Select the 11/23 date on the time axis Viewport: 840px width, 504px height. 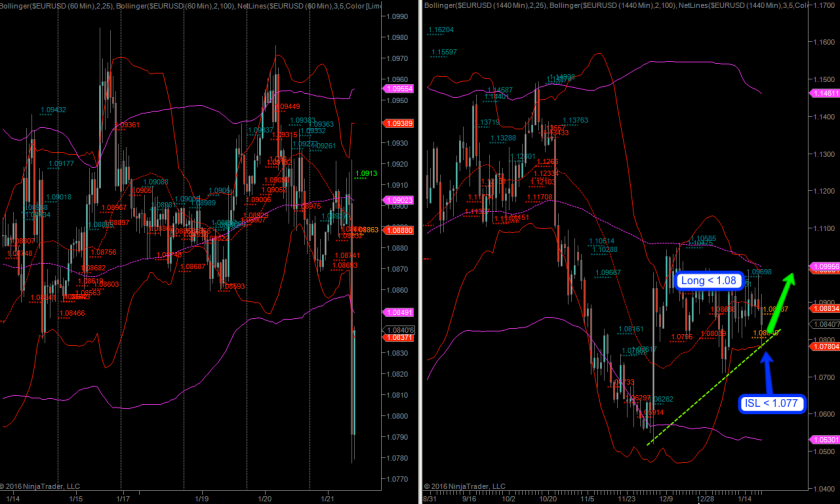click(627, 499)
